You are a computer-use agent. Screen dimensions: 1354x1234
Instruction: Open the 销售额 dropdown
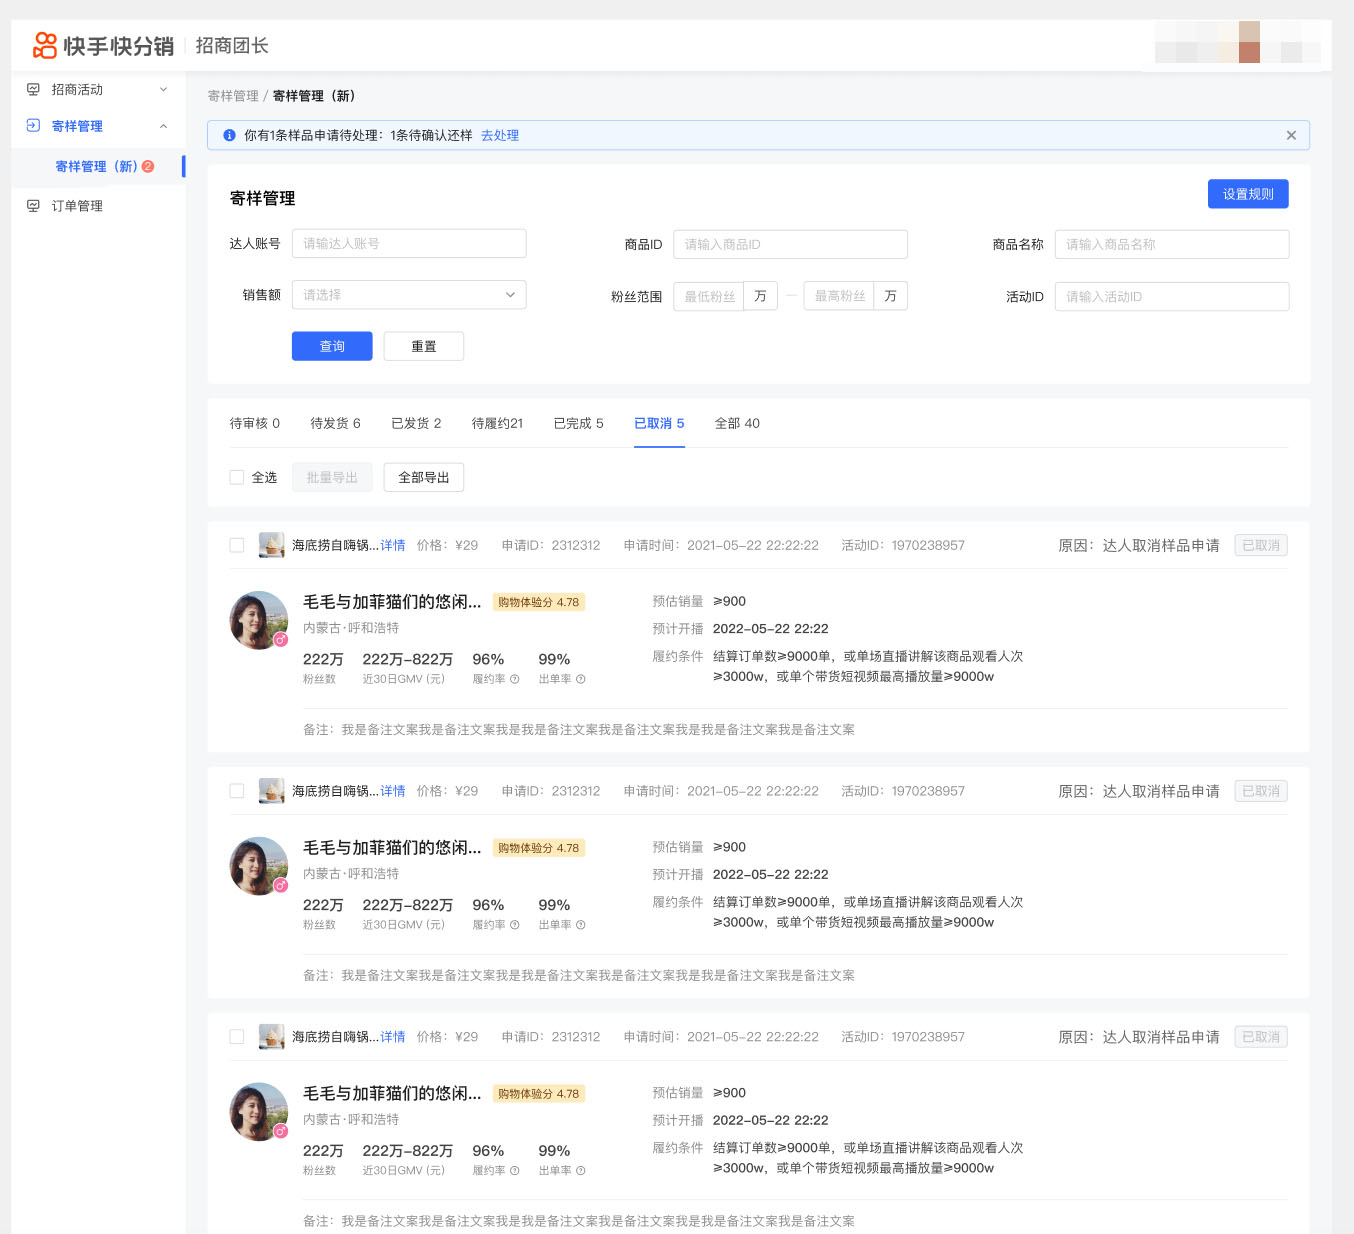pyautogui.click(x=409, y=295)
